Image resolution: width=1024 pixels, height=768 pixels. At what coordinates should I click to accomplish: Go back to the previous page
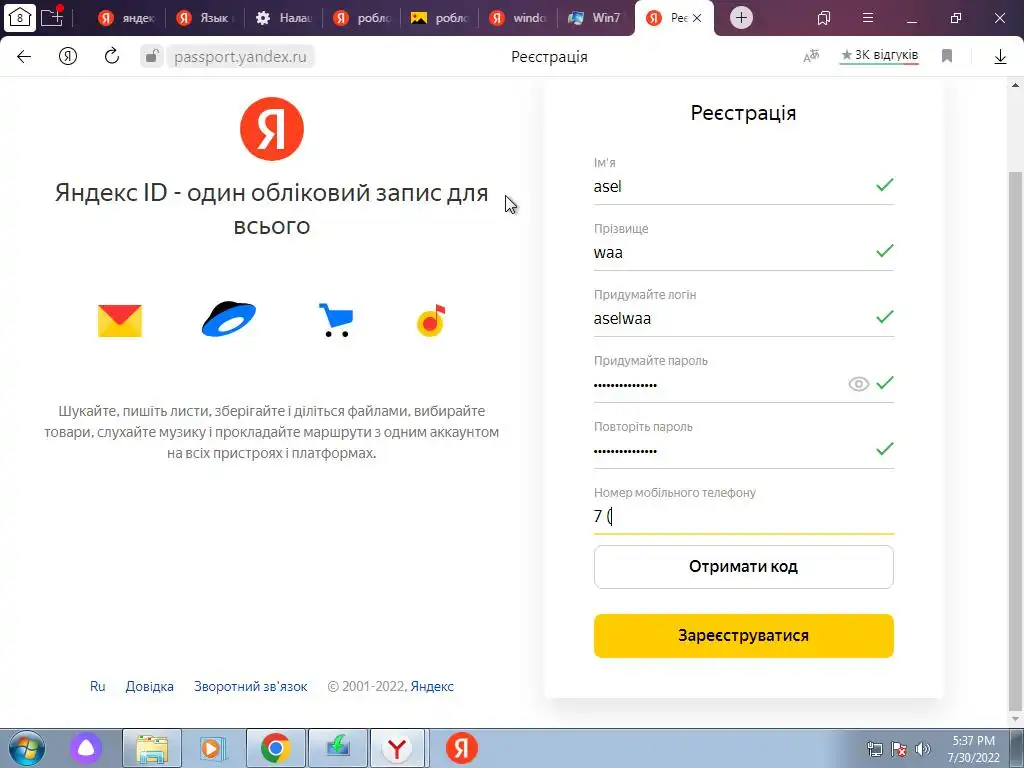[24, 57]
